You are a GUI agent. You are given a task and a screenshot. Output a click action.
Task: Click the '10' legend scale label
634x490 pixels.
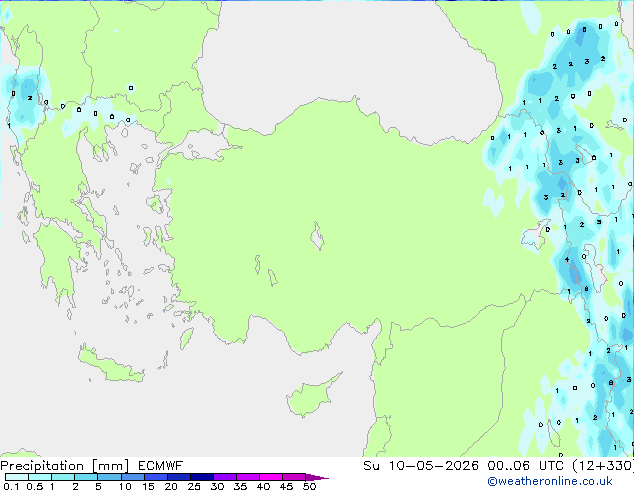click(125, 486)
